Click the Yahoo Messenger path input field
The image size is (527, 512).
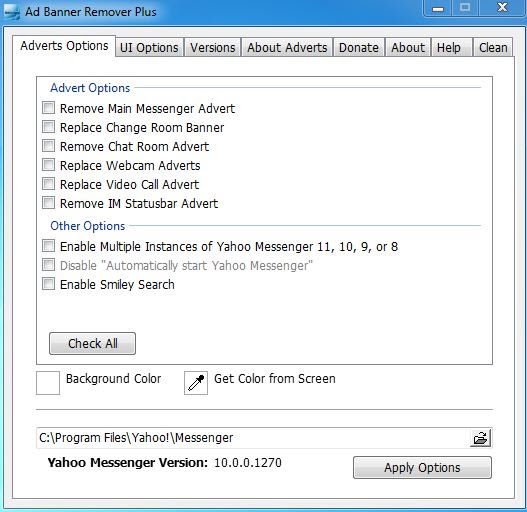253,438
